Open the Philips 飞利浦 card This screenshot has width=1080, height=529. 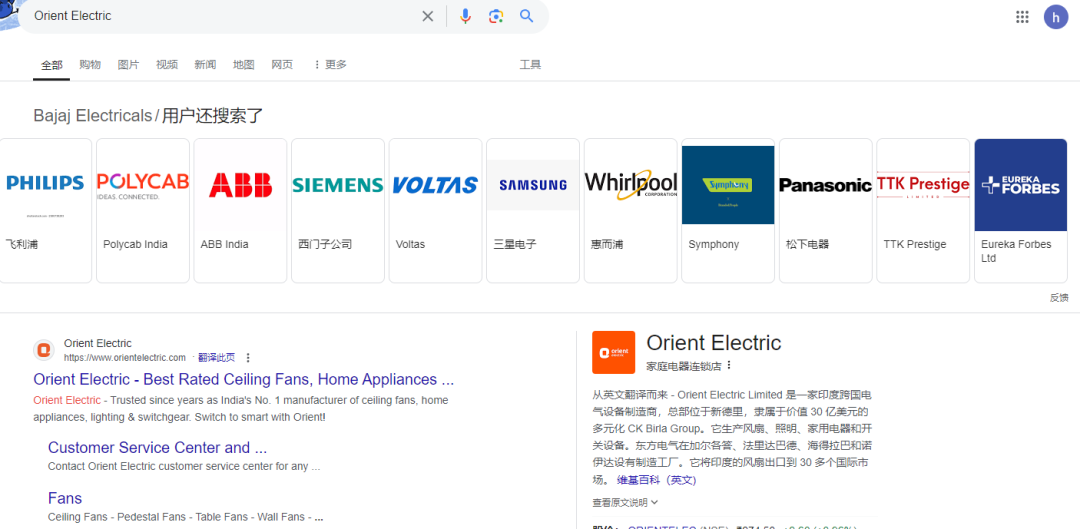coord(45,211)
